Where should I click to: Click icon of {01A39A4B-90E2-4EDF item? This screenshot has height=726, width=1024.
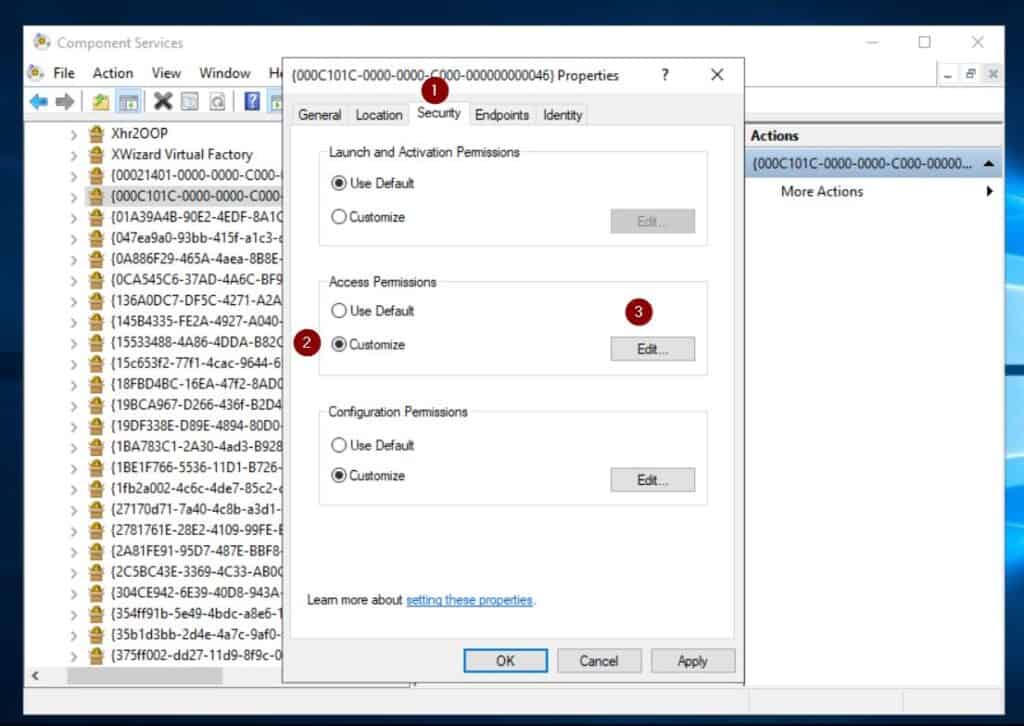(97, 217)
